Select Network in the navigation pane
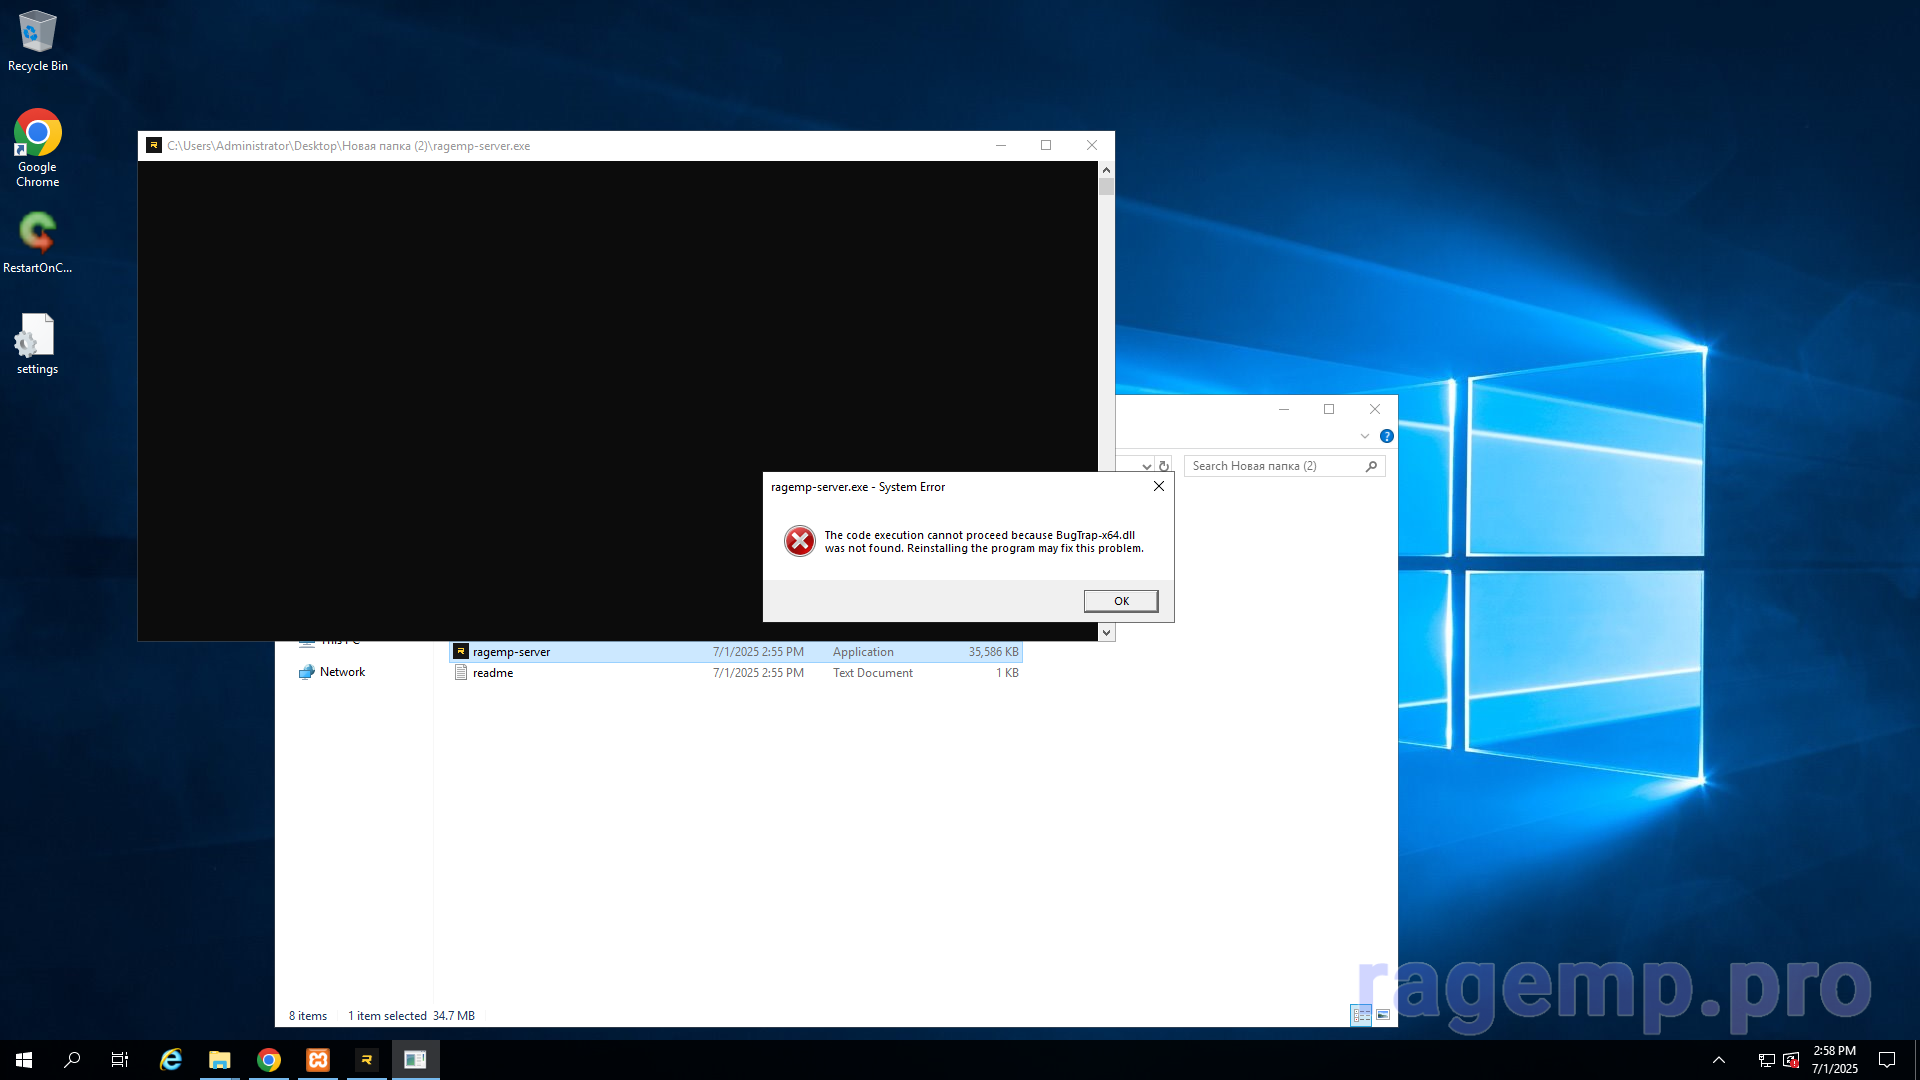1920x1080 pixels. (x=342, y=672)
